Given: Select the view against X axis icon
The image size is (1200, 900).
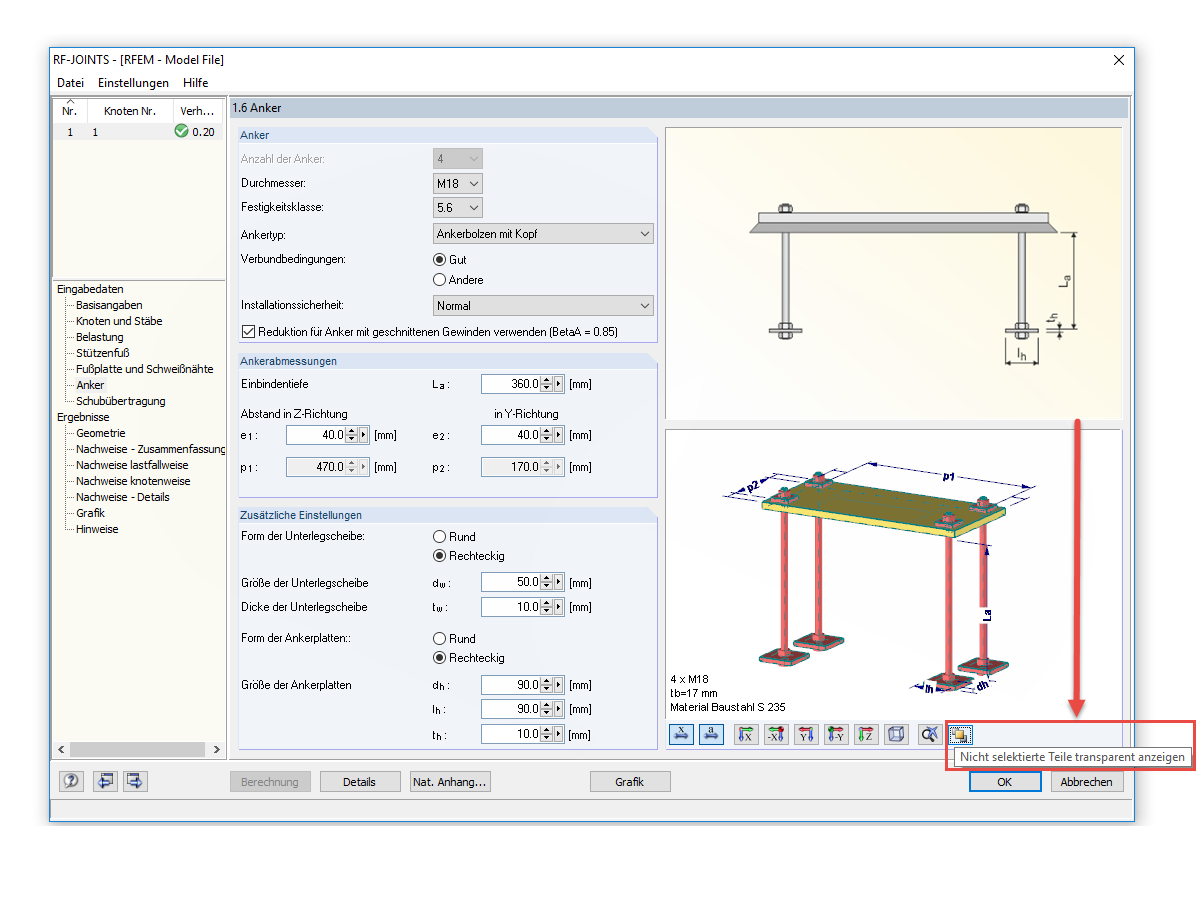Looking at the screenshot, I should coord(776,735).
